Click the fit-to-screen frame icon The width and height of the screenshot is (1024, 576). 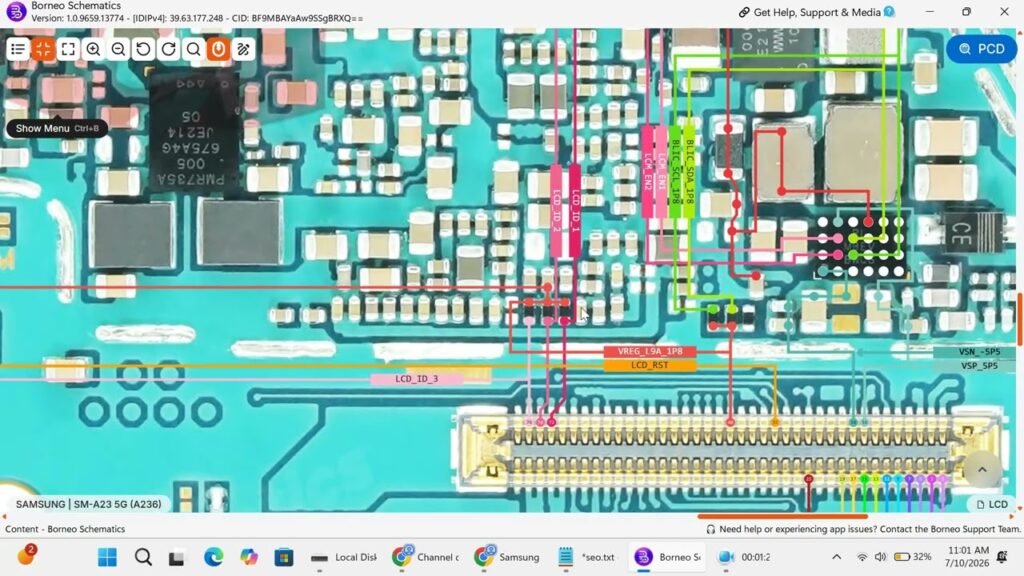click(x=68, y=49)
